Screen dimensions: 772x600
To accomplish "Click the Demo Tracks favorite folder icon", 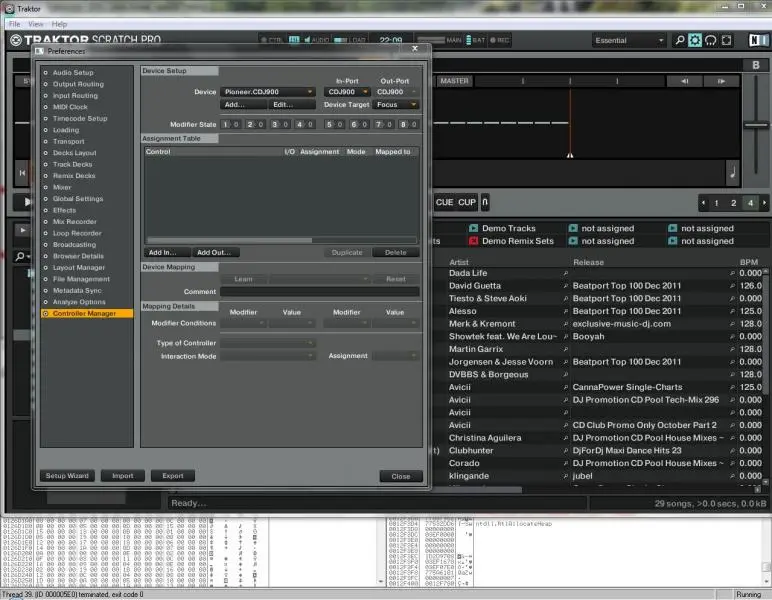I will pyautogui.click(x=473, y=229).
